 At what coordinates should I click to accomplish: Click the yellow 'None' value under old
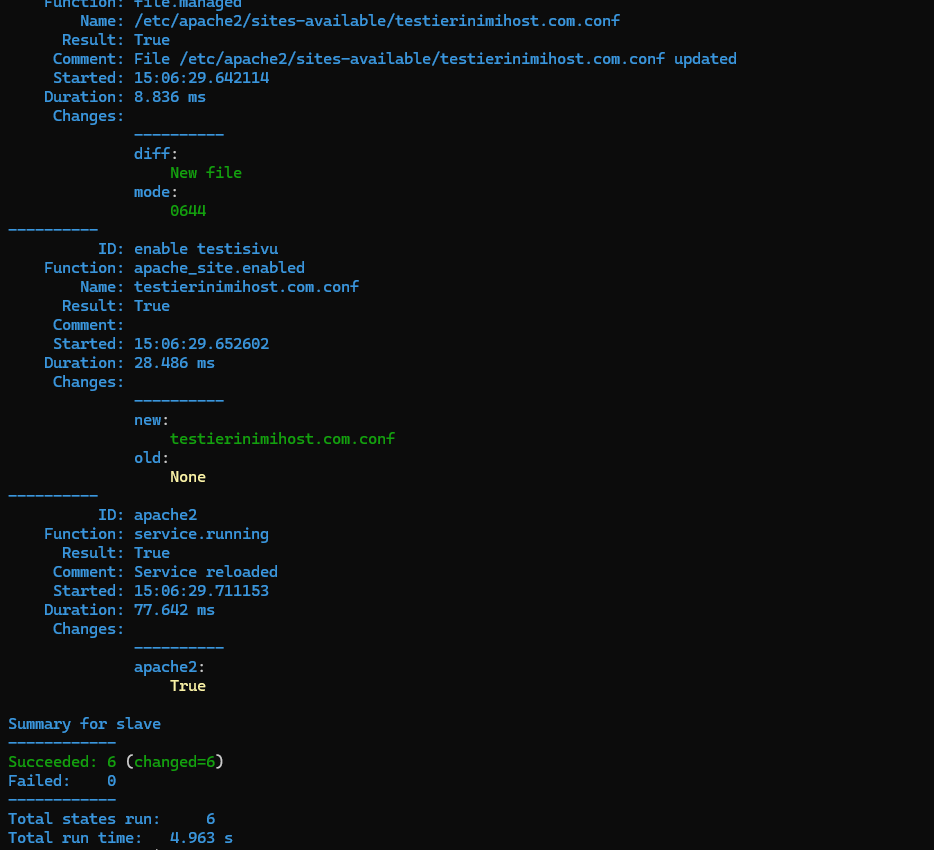point(188,477)
